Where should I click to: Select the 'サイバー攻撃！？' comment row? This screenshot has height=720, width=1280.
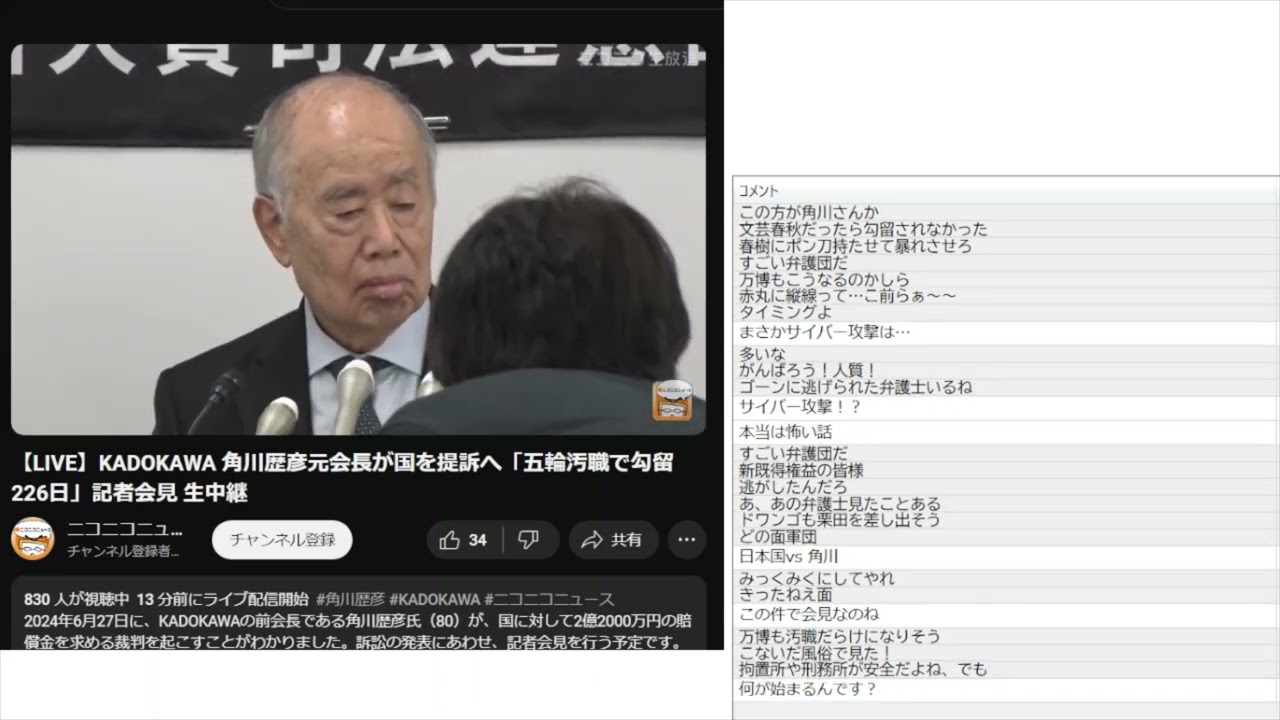coord(800,407)
